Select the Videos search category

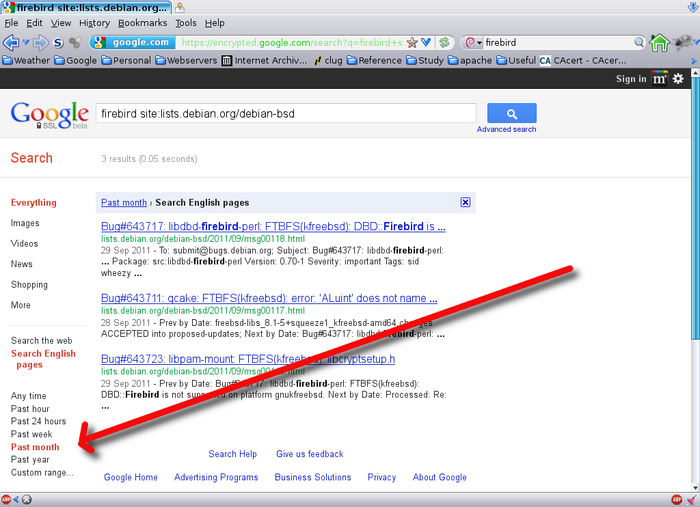click(25, 244)
